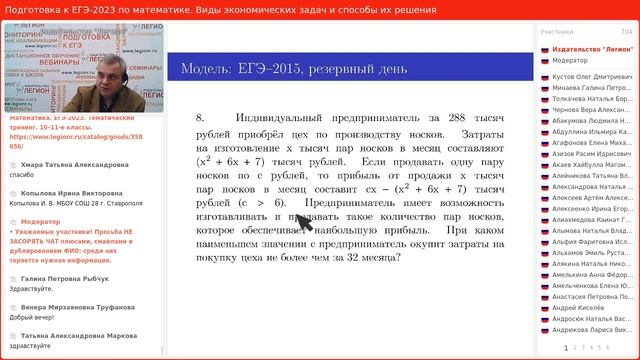
Task: Click Модератор name in chat
Action: 40,222
